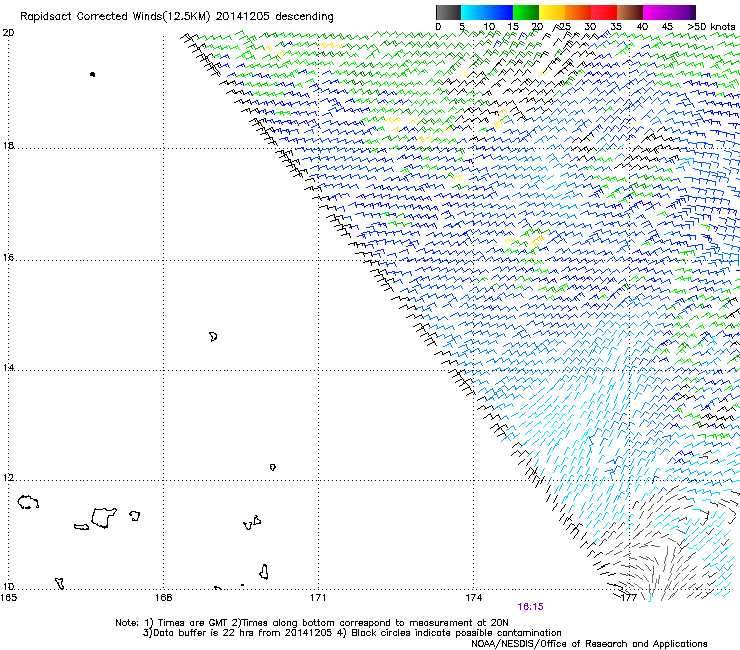Click the '10' legend scale label

click(489, 26)
